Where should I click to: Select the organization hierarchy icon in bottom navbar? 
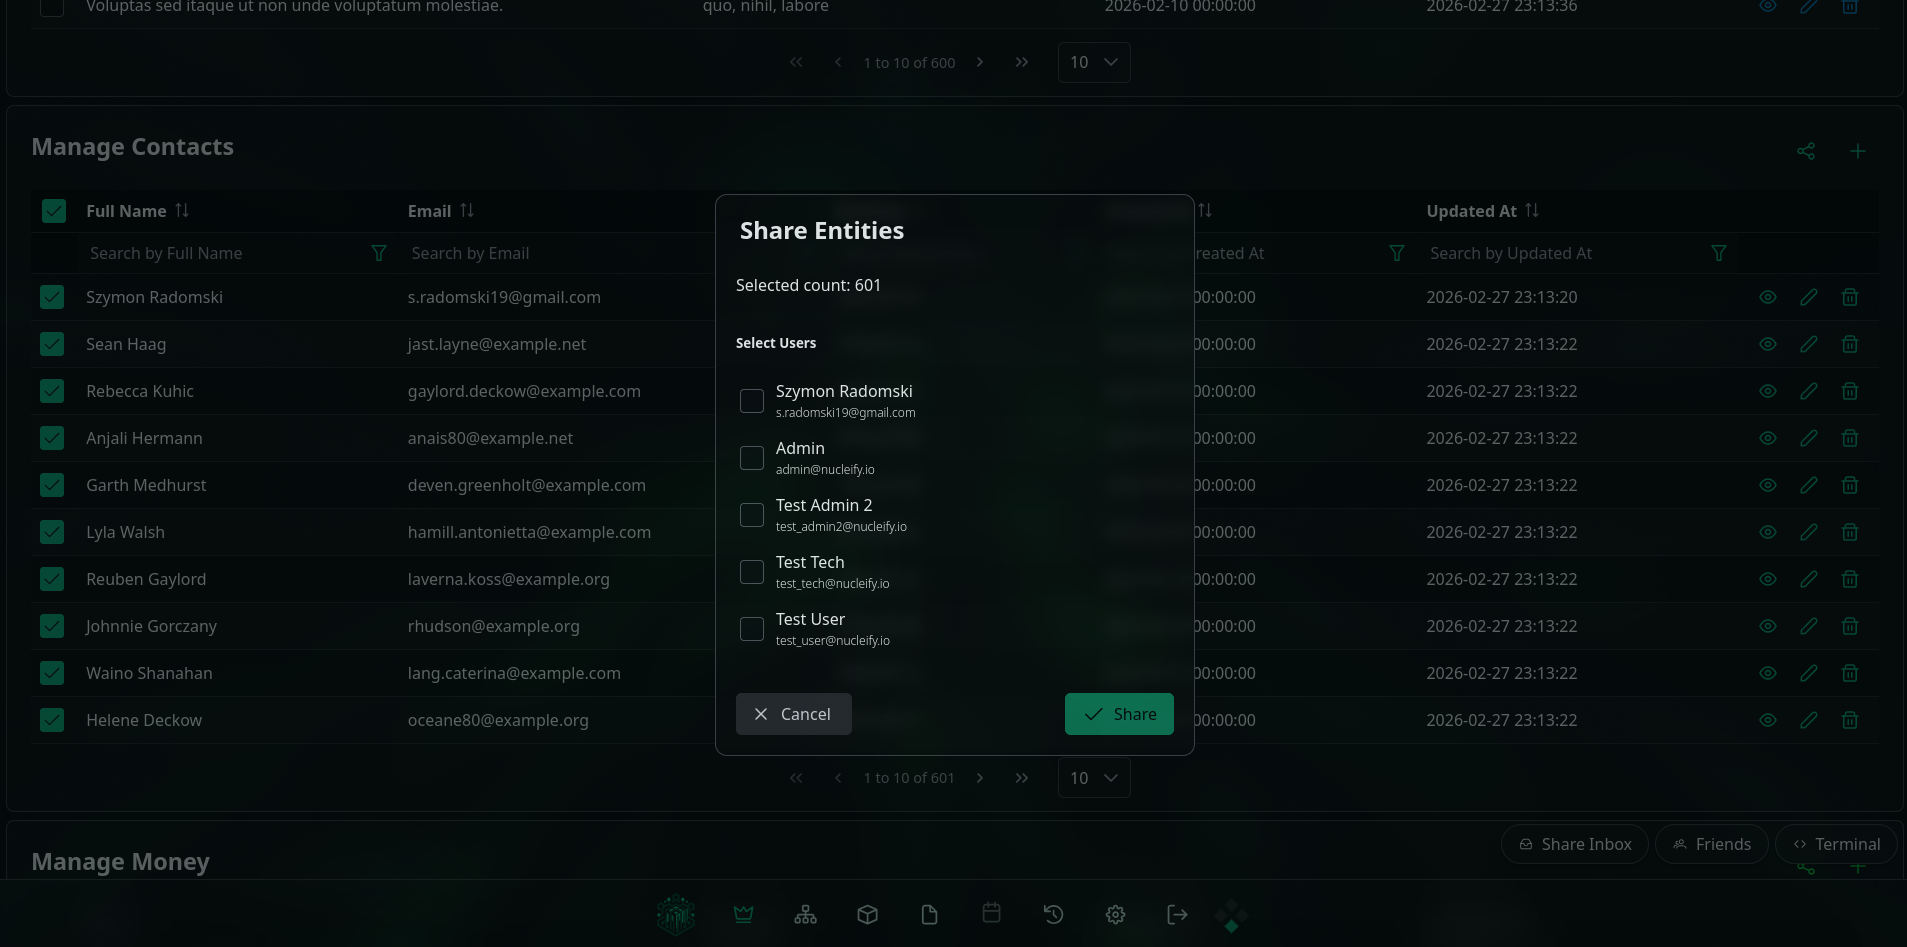805,914
